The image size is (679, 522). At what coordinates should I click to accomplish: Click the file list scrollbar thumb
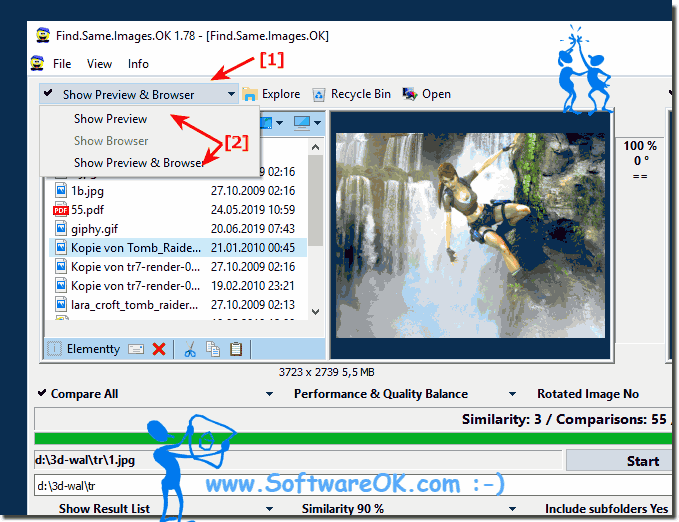(x=316, y=200)
